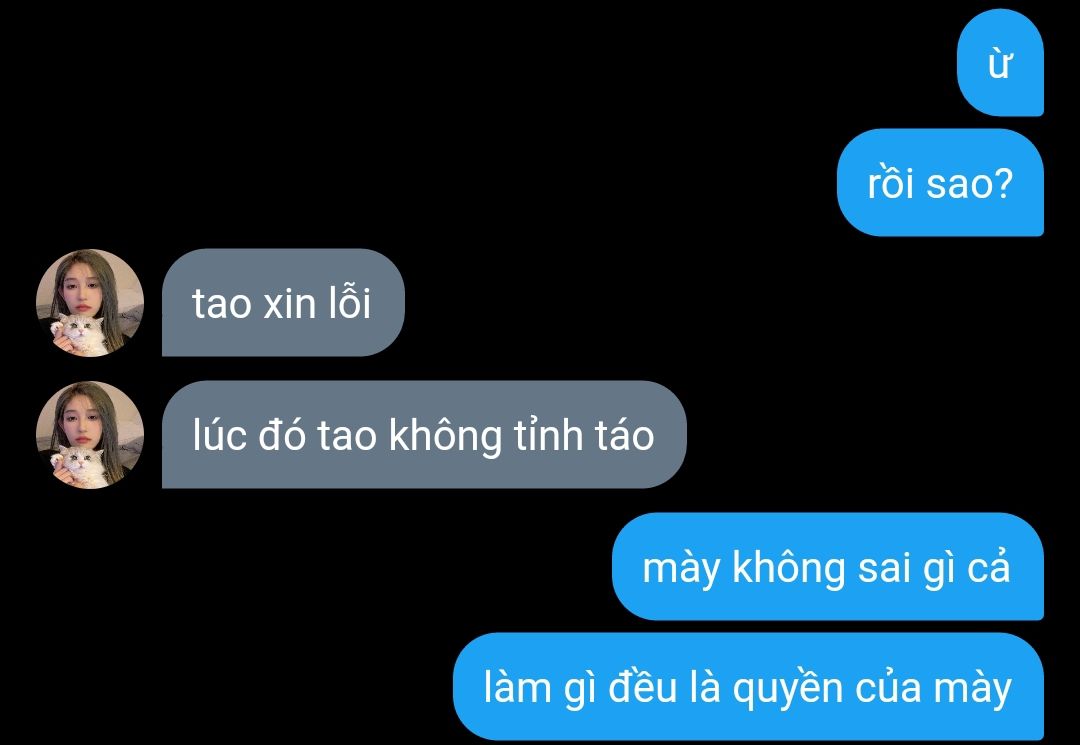Image resolution: width=1080 pixels, height=745 pixels.
Task: Click the "rồi sao?" message bubble
Action: [x=940, y=182]
